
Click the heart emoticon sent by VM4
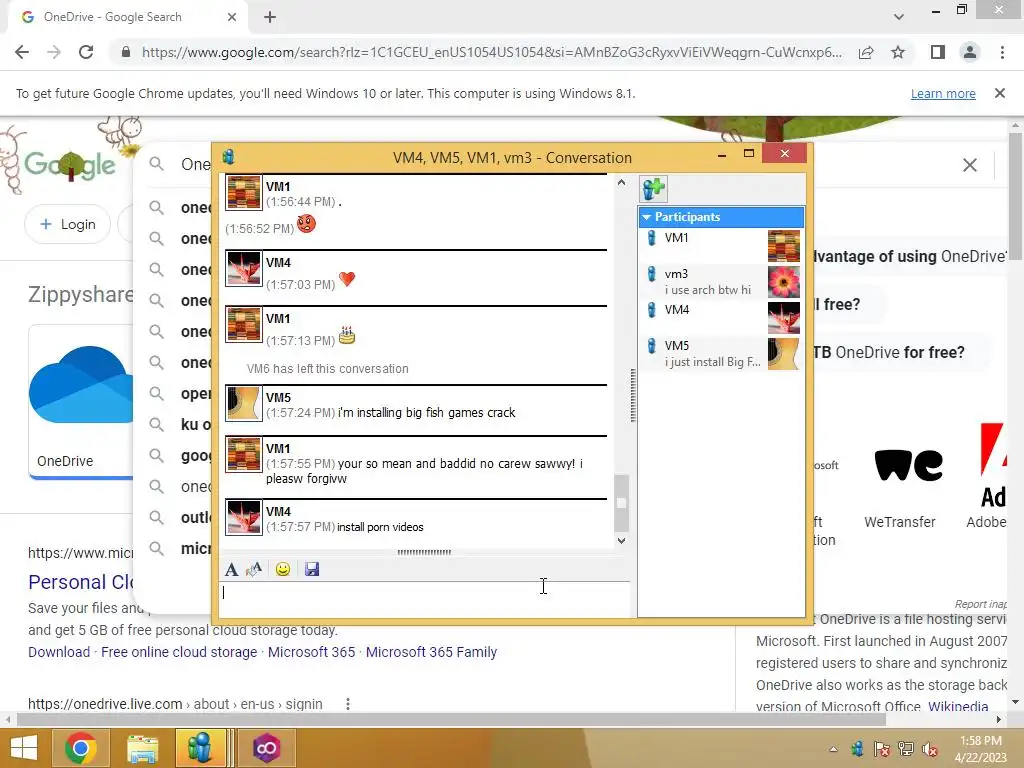(347, 279)
